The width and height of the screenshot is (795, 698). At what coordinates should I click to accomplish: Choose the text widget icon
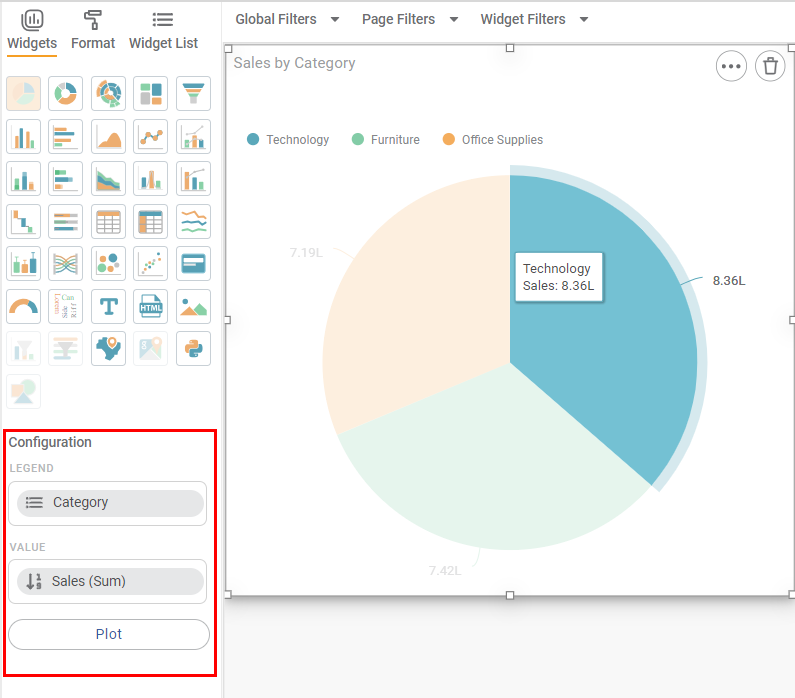tap(108, 307)
